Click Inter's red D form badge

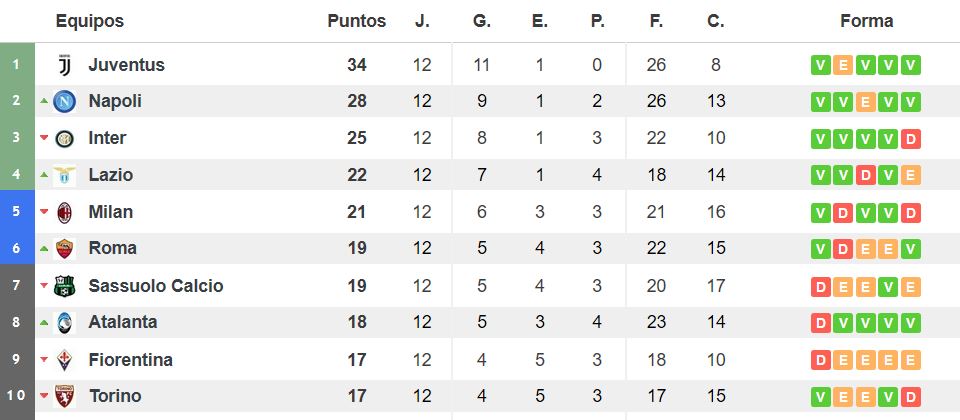pos(911,139)
